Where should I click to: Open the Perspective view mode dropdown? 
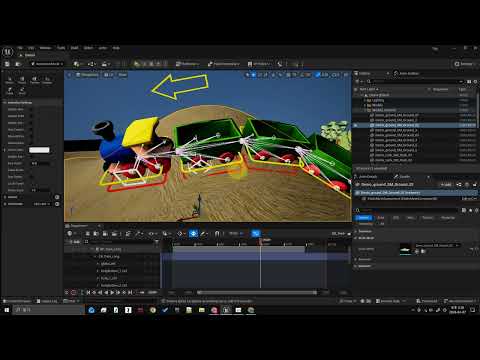87,75
